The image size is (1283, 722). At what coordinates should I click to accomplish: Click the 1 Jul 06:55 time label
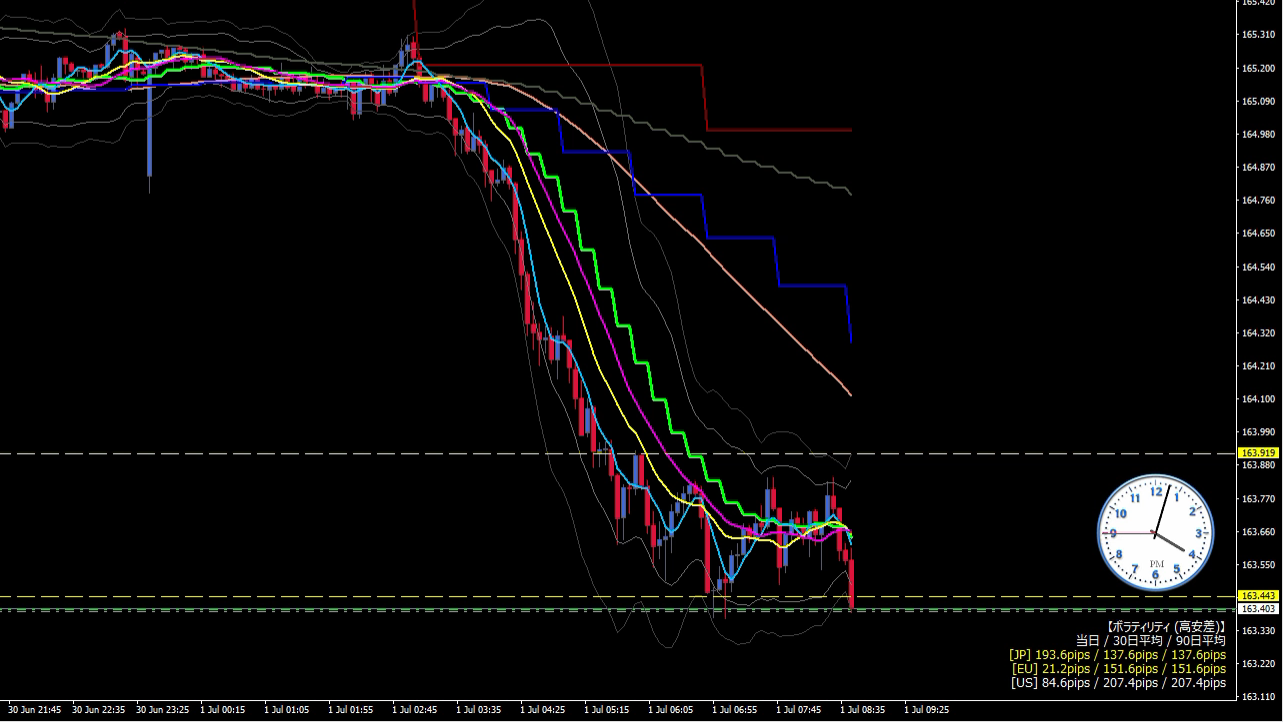[x=735, y=709]
